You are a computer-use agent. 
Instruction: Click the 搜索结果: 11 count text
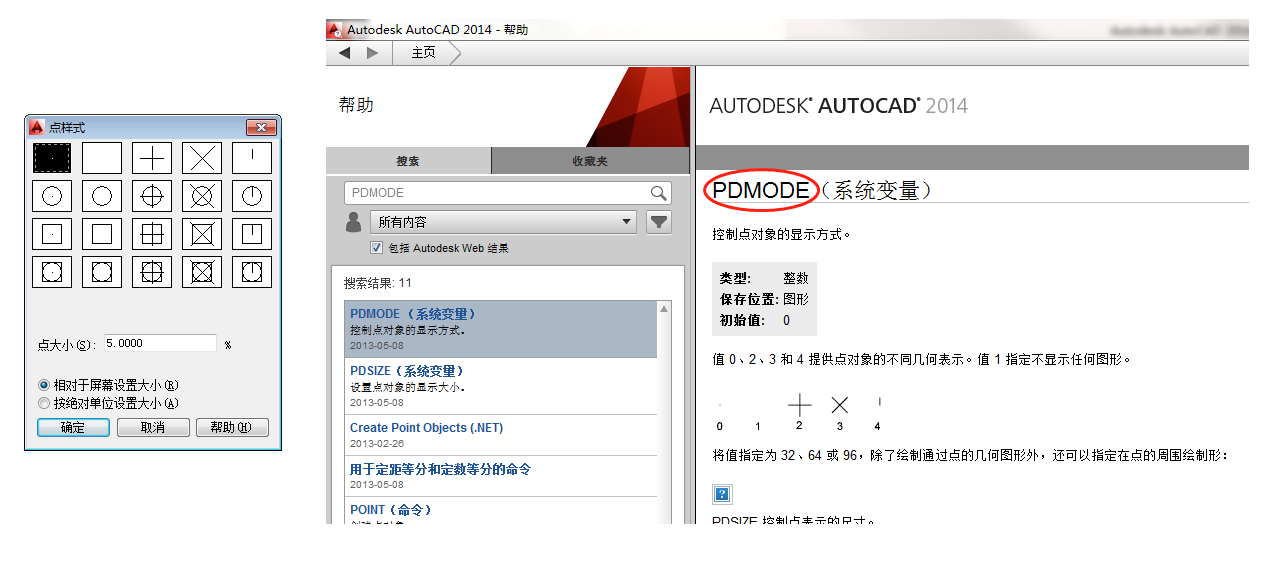coord(378,283)
